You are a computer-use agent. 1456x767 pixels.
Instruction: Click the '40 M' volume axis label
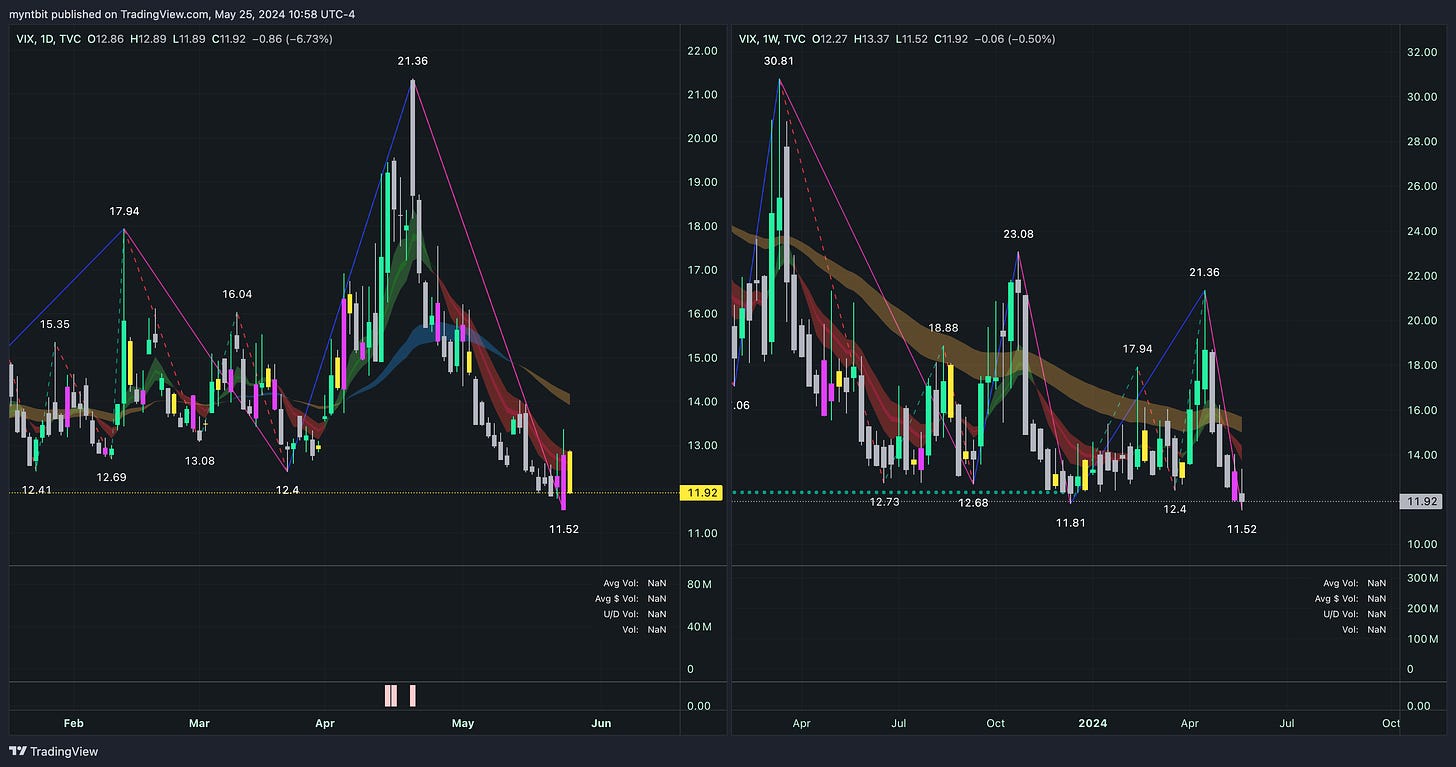[700, 628]
